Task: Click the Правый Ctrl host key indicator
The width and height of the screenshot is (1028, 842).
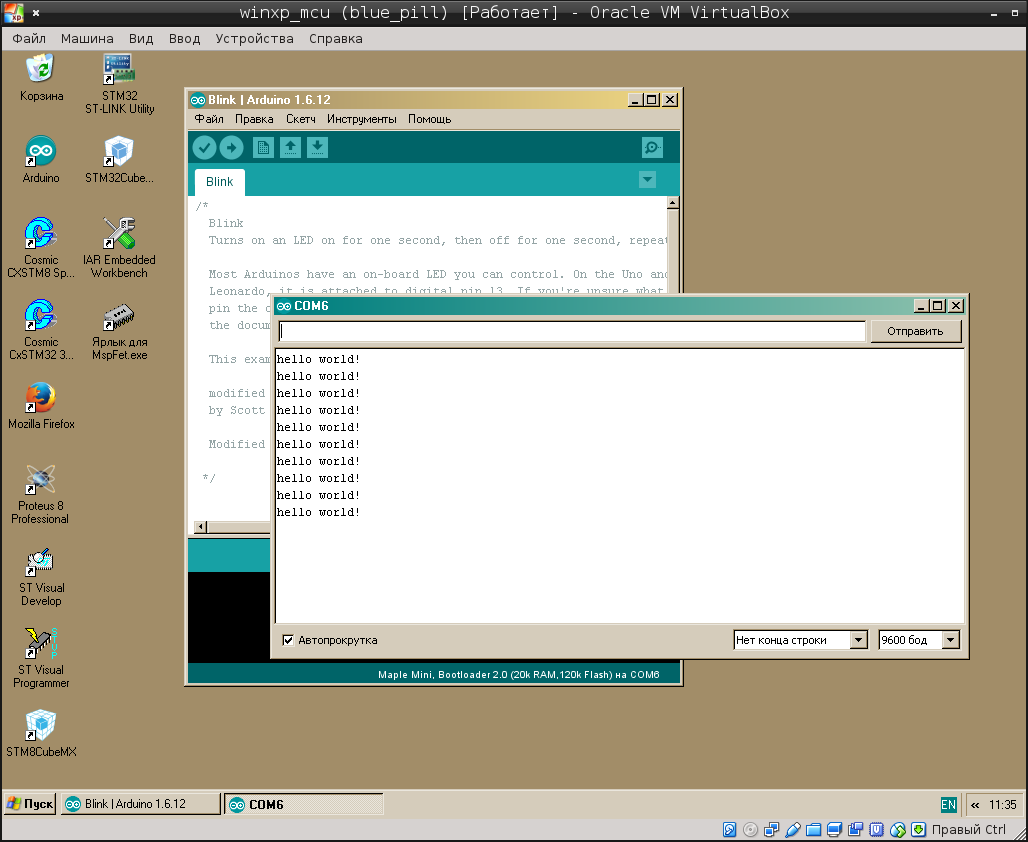Action: (x=968, y=830)
